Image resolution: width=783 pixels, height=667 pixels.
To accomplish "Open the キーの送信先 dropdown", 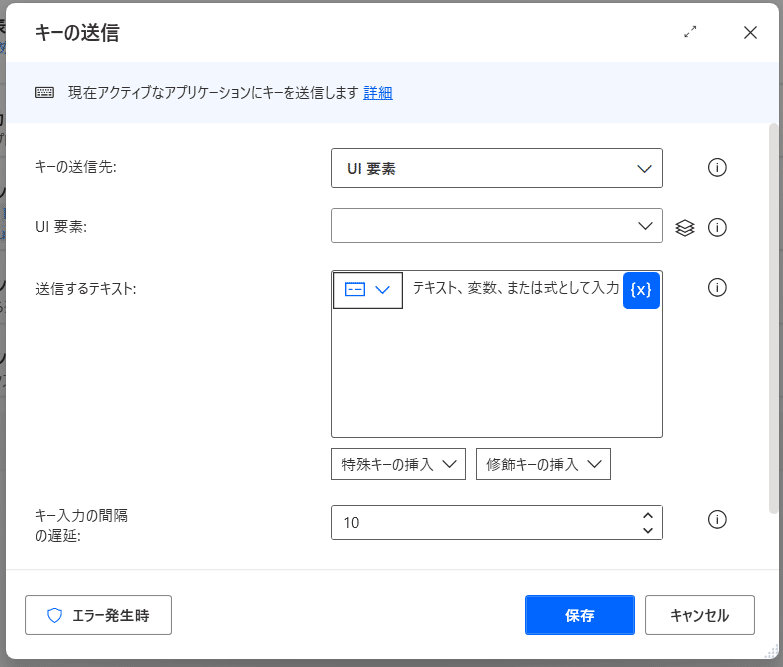I will point(497,168).
